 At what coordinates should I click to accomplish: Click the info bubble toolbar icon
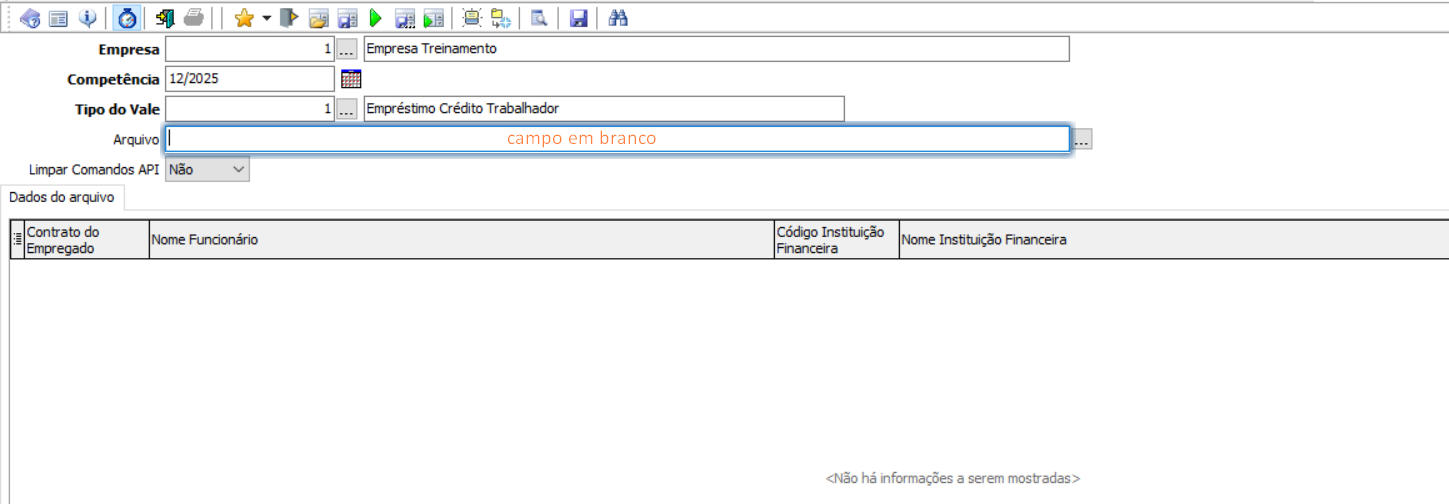[x=88, y=18]
